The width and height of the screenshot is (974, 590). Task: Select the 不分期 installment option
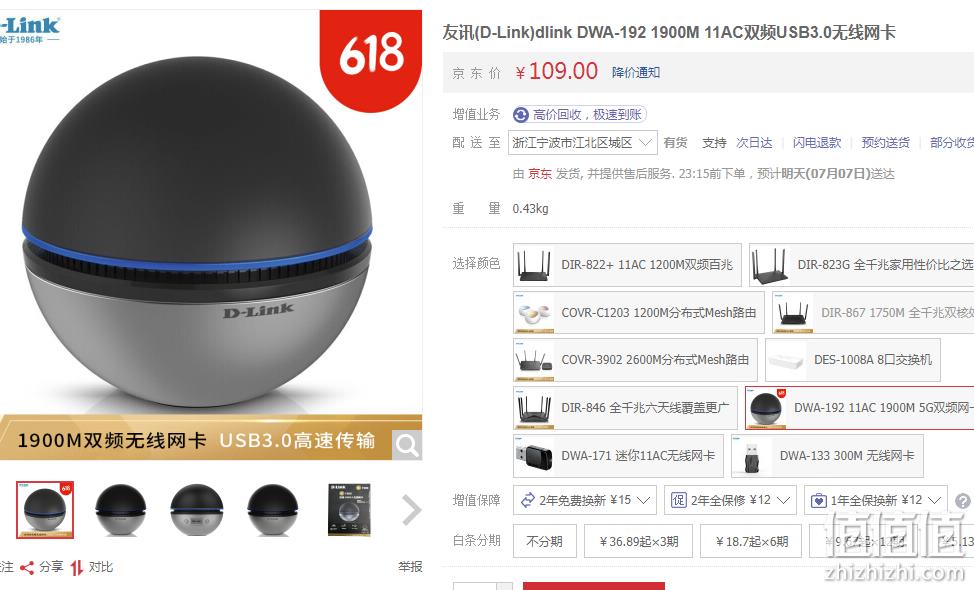click(545, 541)
